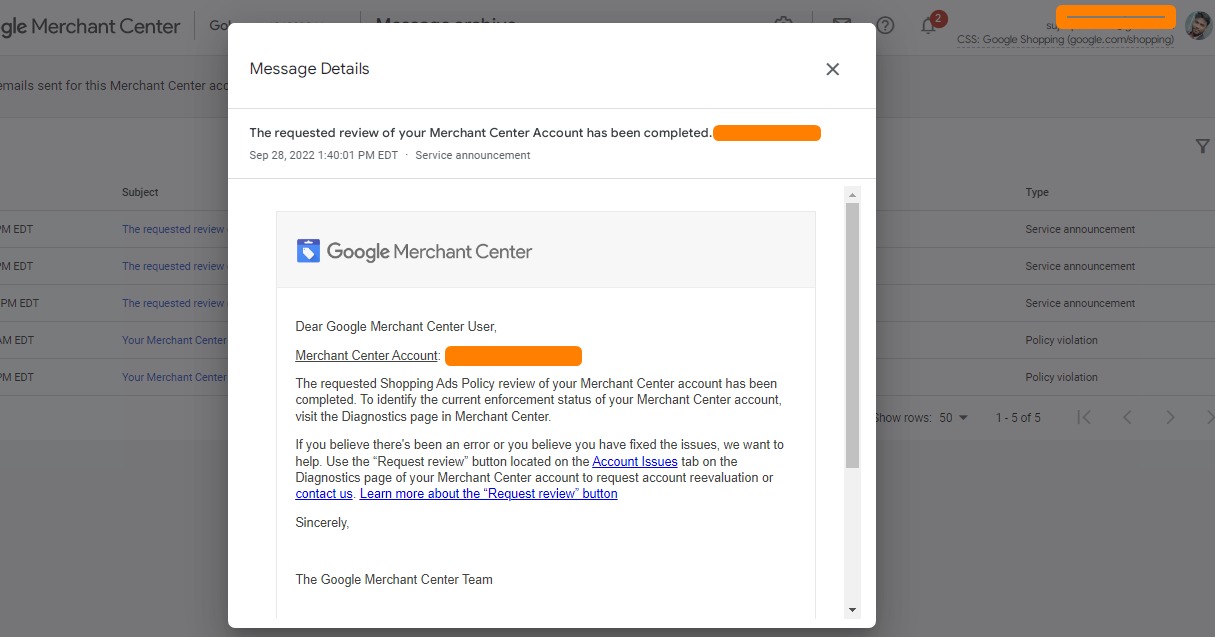
Task: Click the scrollbar thumb in the message body
Action: click(x=852, y=335)
